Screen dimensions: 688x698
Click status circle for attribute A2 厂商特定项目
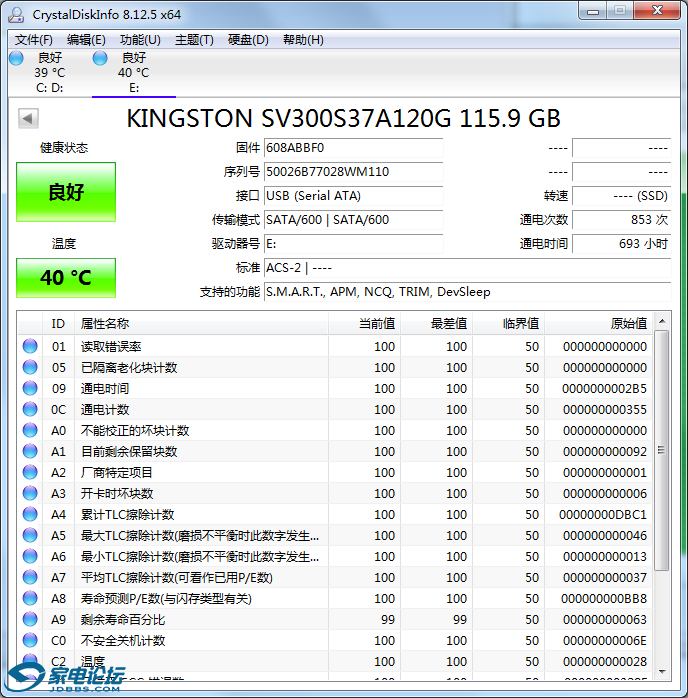tap(30, 472)
